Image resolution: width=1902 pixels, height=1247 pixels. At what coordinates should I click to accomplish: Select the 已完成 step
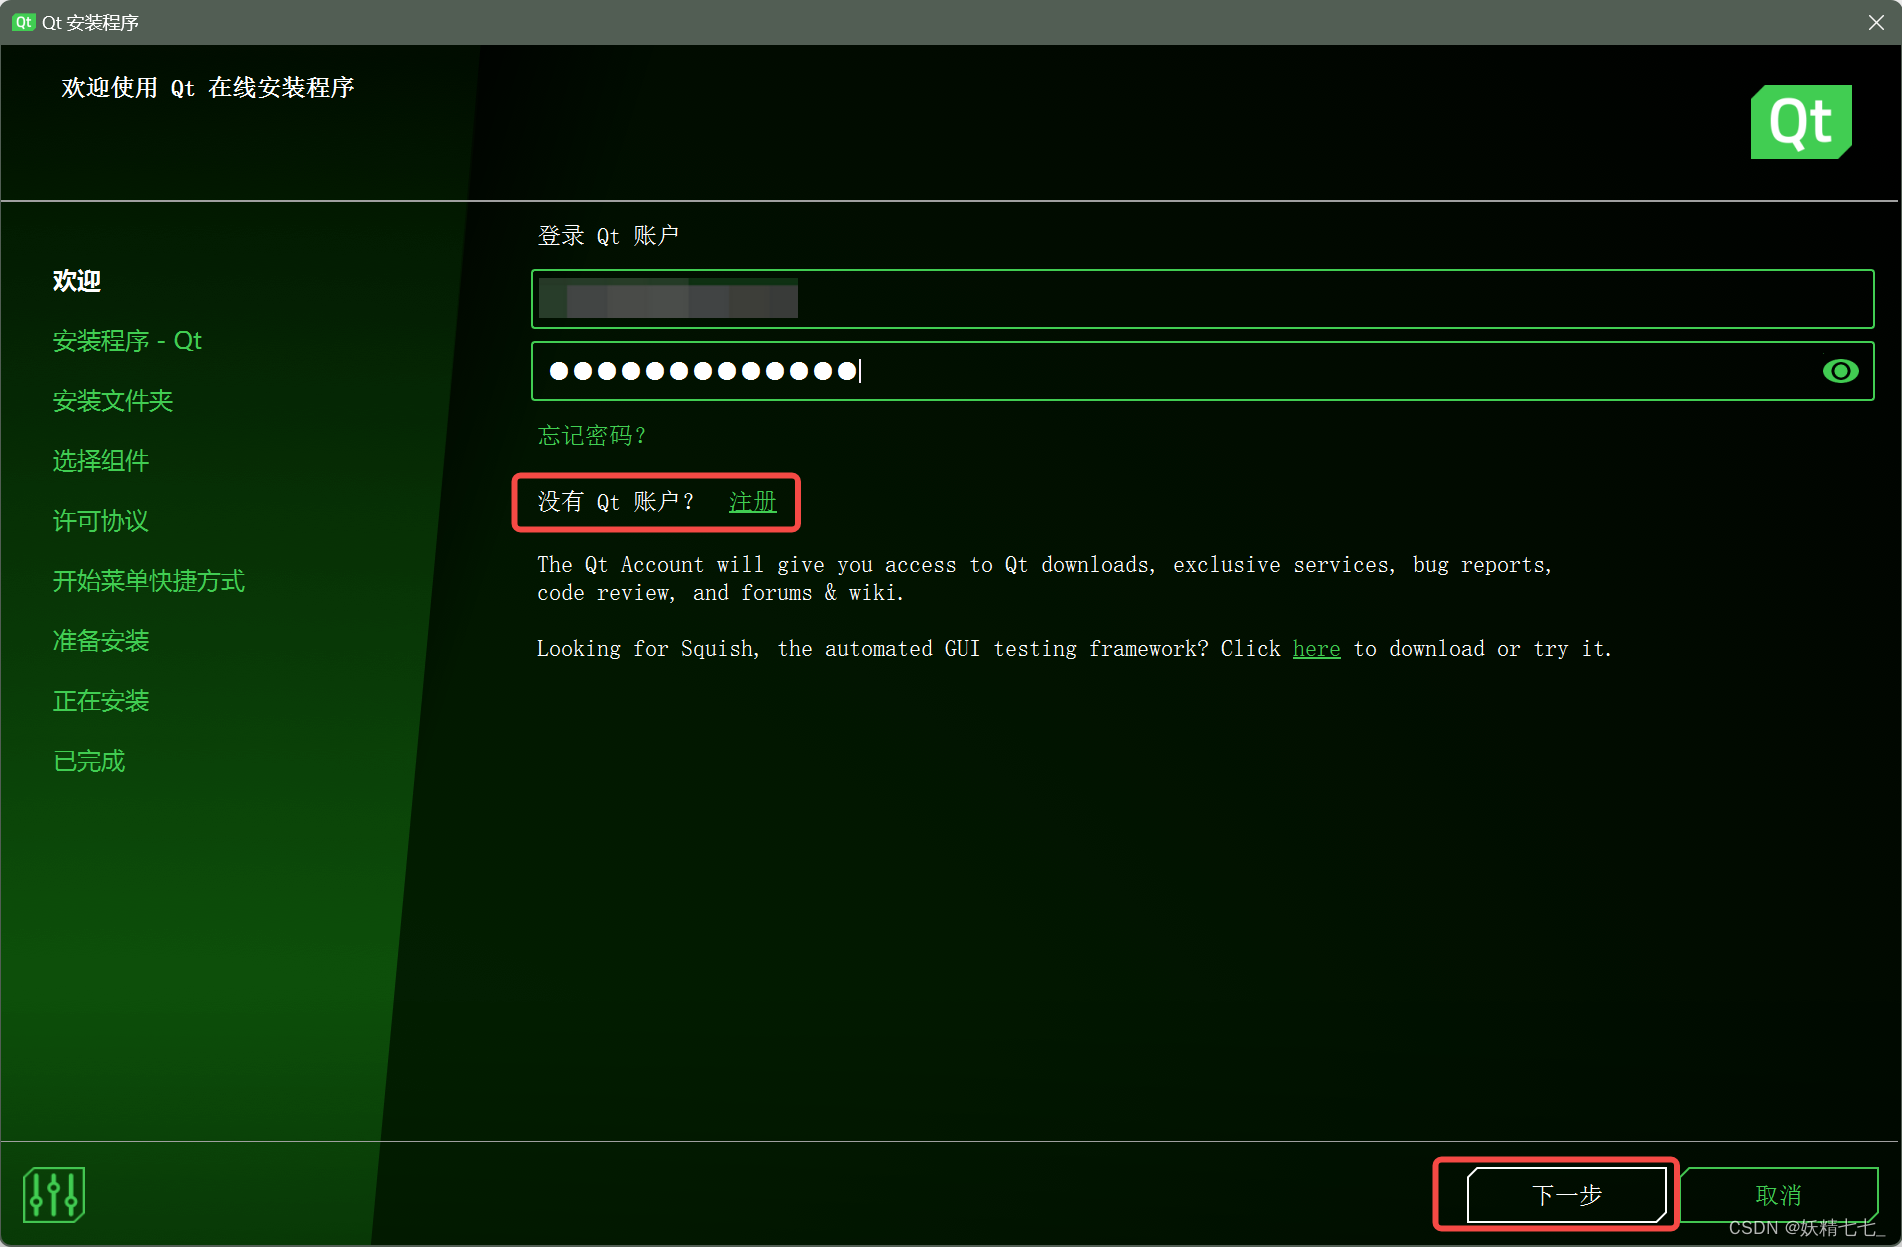click(x=89, y=761)
